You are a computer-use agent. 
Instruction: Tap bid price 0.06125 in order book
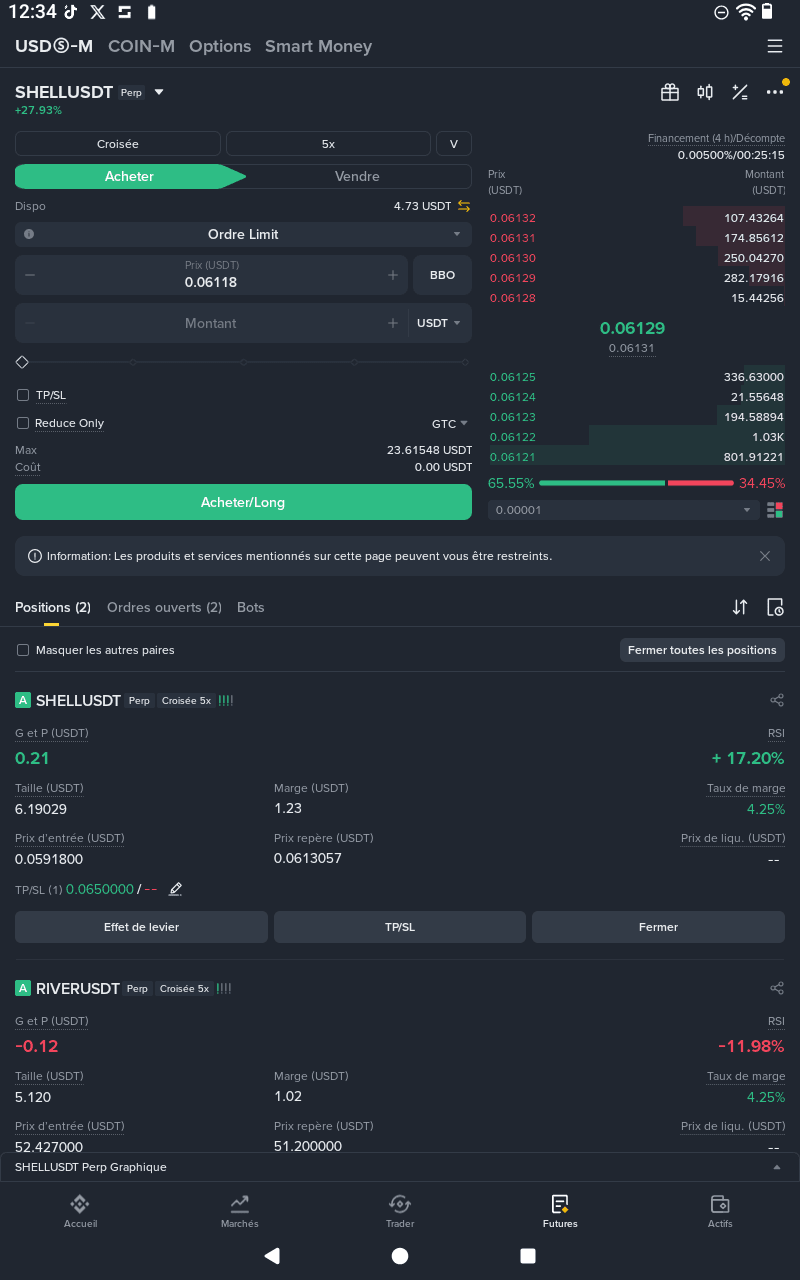coord(513,377)
